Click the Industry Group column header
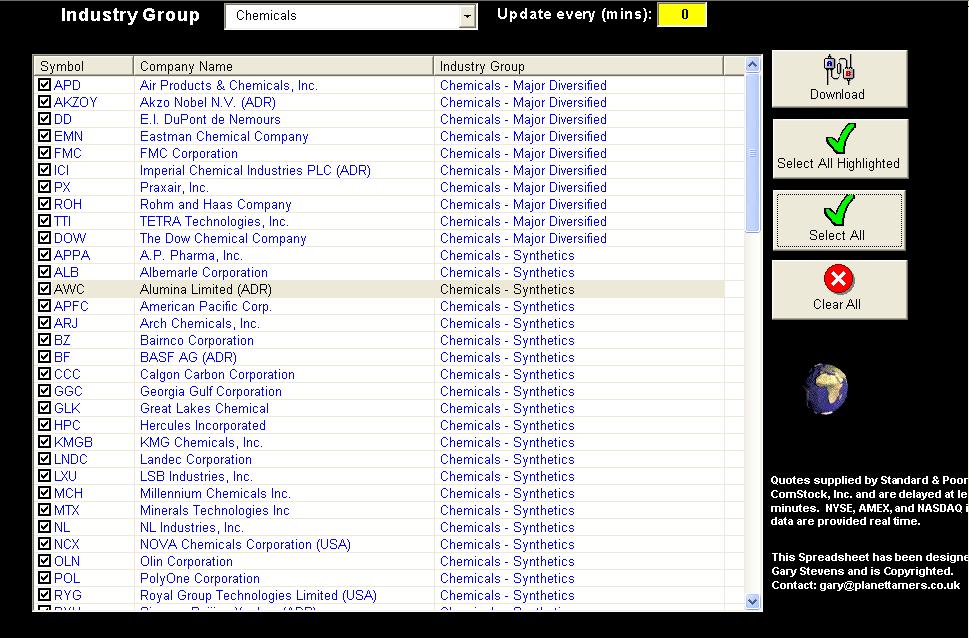Image resolution: width=969 pixels, height=638 pixels. (x=578, y=67)
